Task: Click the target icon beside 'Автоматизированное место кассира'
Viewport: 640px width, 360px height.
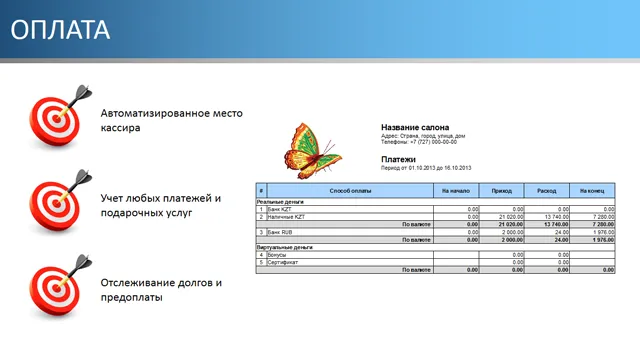Action: [x=60, y=116]
